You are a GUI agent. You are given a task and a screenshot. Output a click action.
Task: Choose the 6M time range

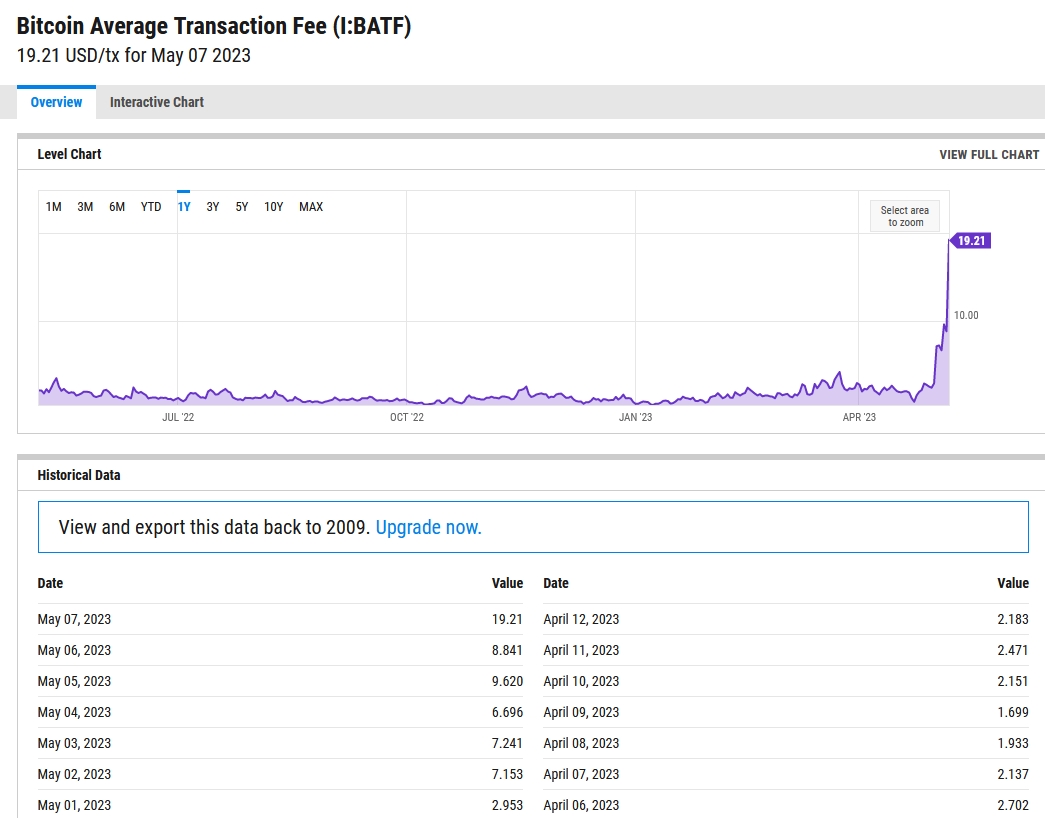117,207
